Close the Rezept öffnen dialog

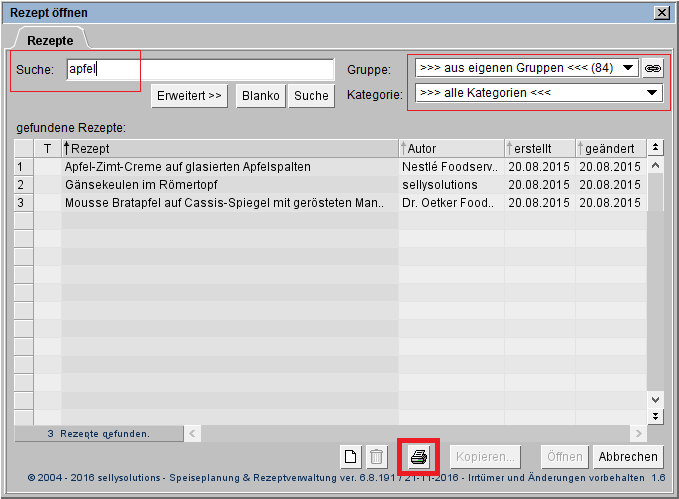coord(661,12)
